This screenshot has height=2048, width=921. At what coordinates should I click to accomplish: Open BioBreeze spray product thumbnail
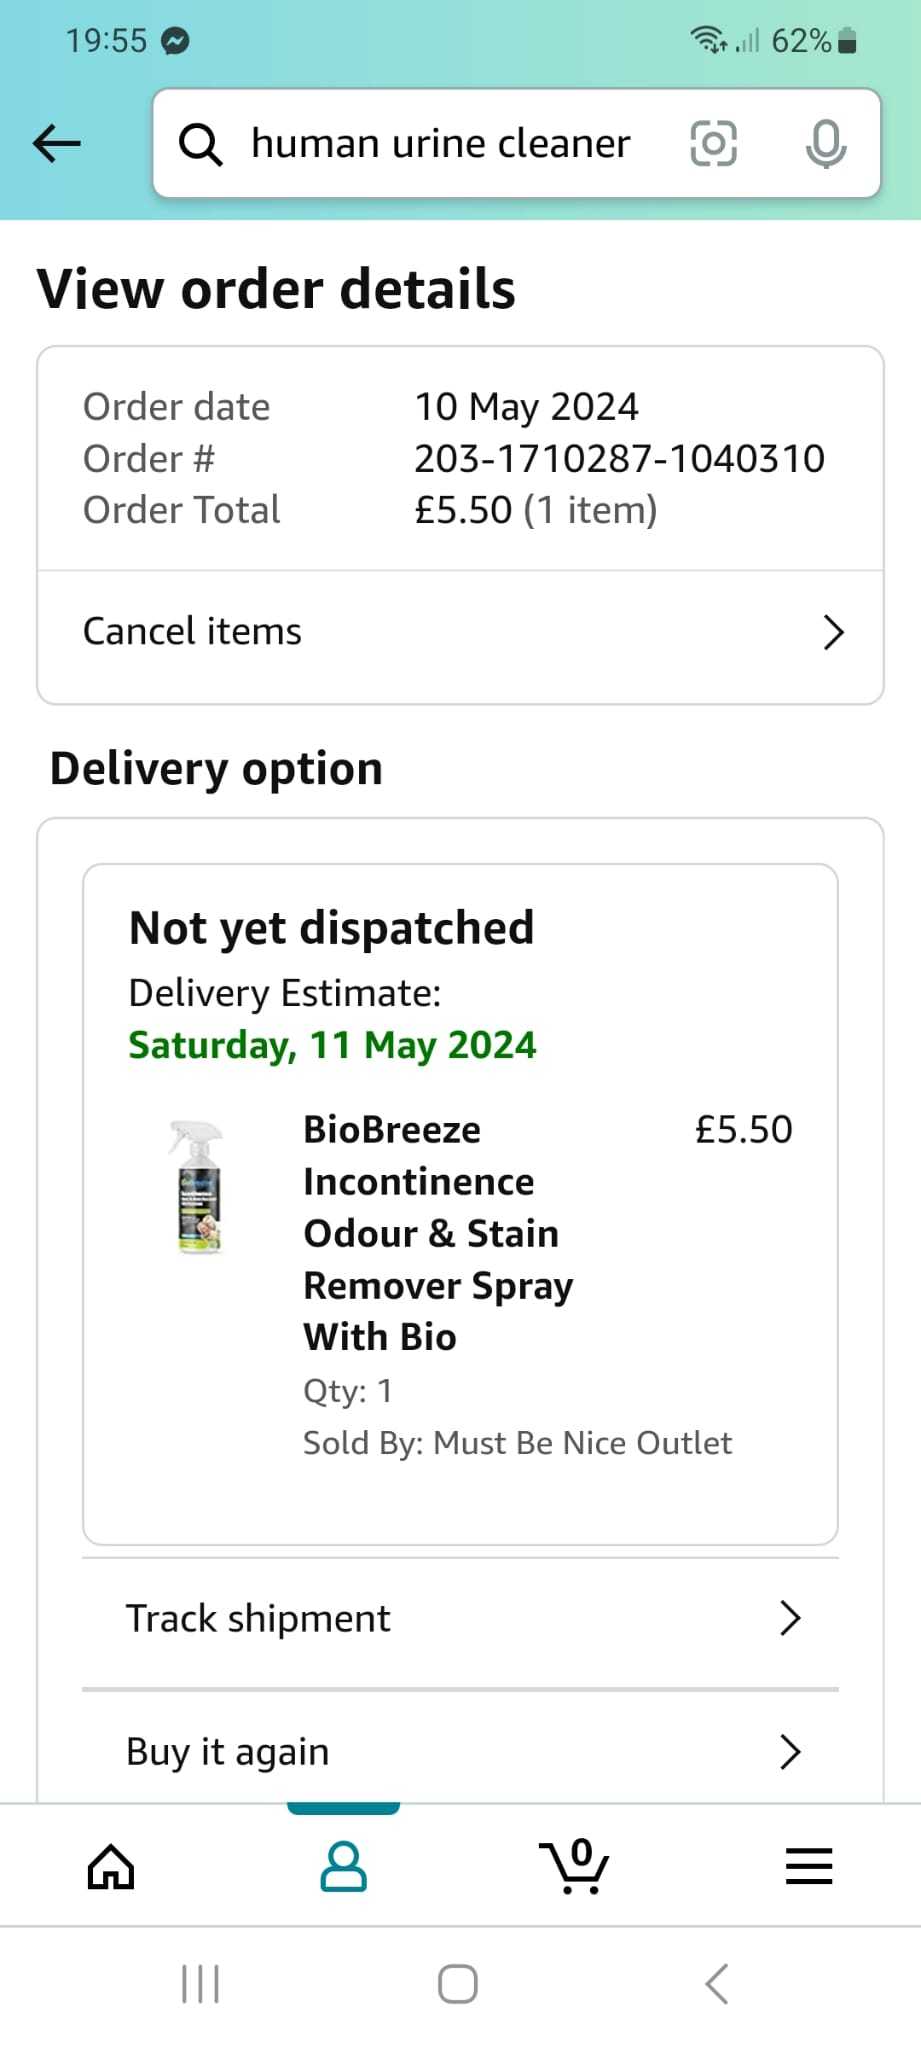tap(197, 1187)
